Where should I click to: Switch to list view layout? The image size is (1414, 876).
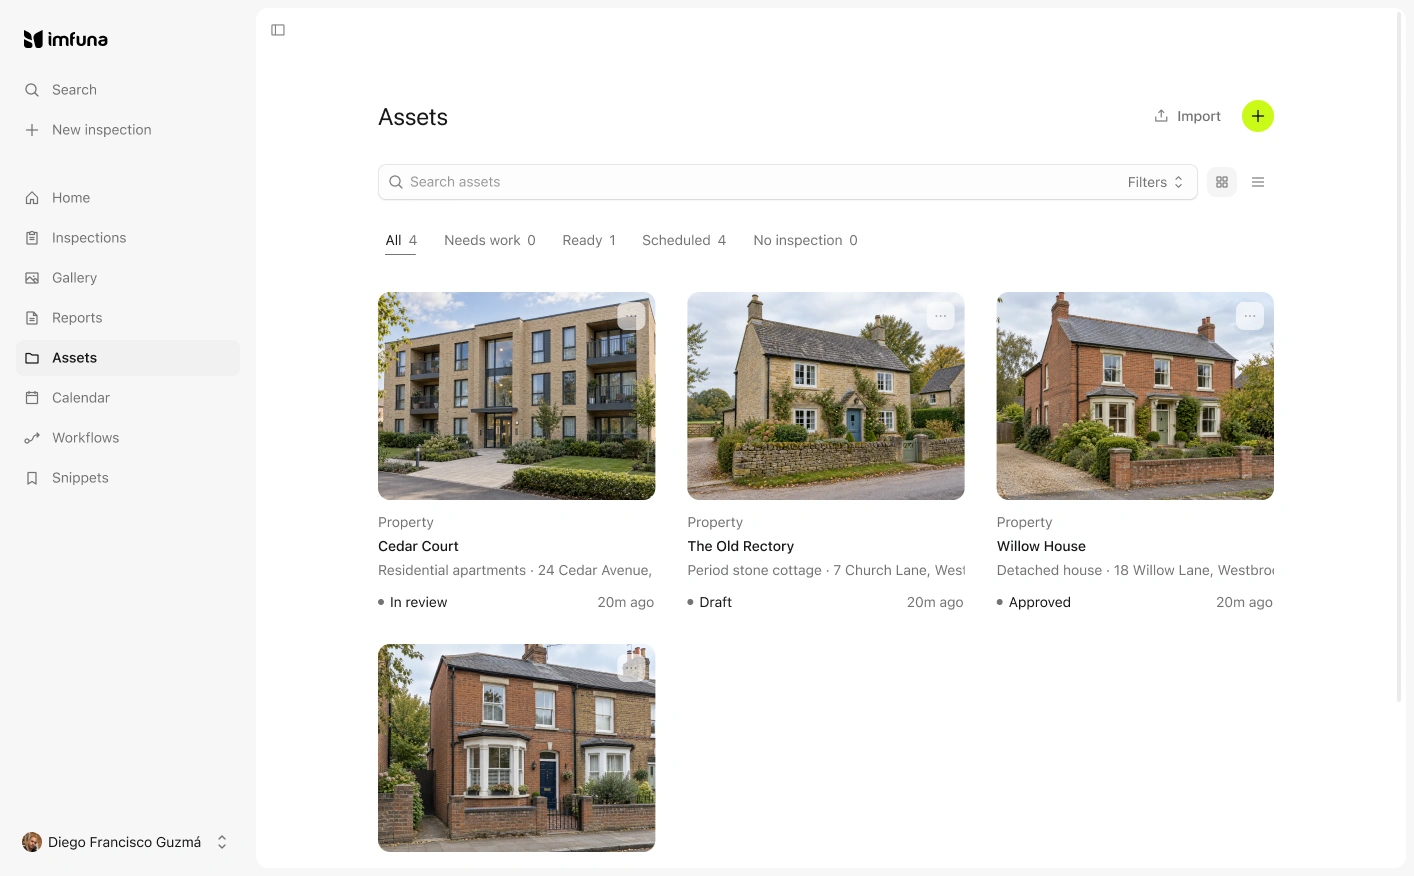click(x=1258, y=182)
